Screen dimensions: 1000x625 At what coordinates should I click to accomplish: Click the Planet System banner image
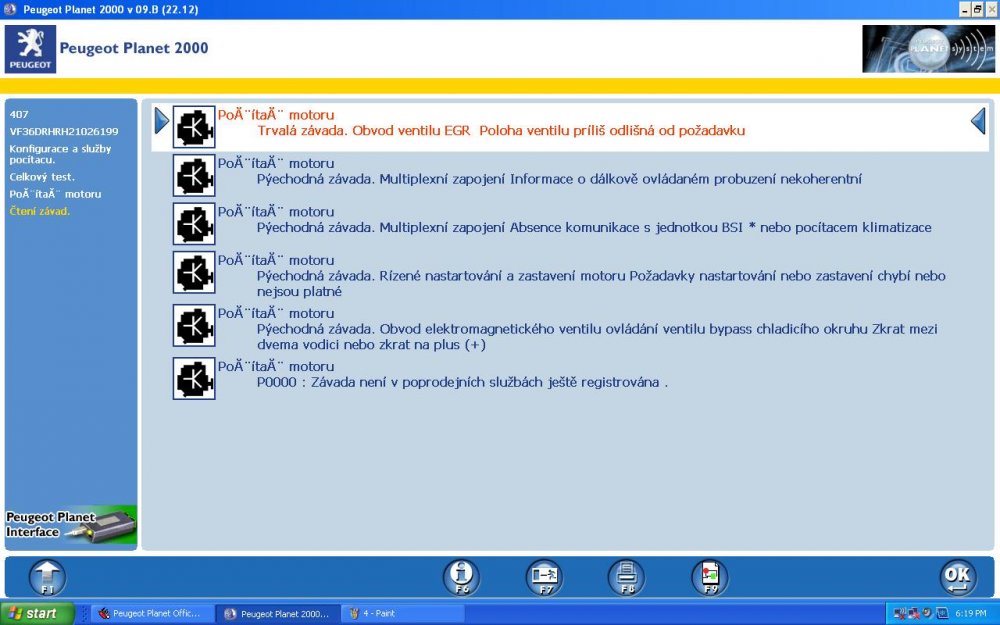[928, 48]
